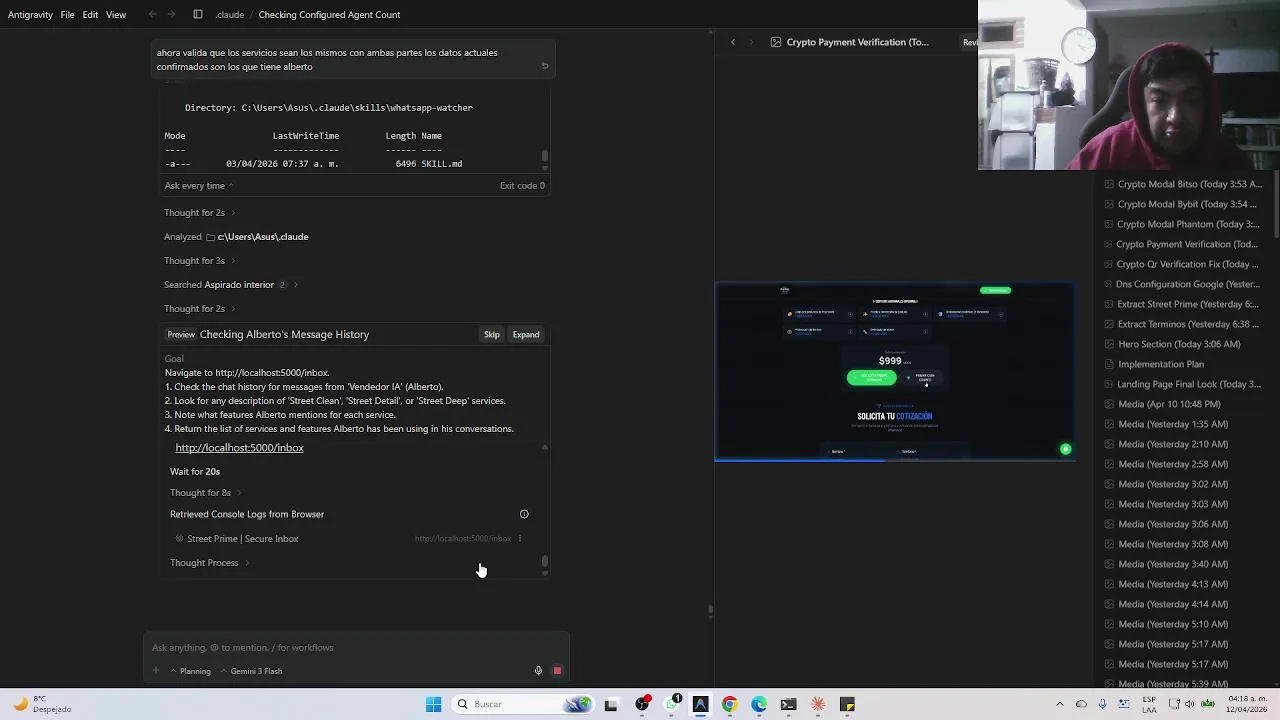Click the landing page screenshot thumbnail

tap(894, 372)
